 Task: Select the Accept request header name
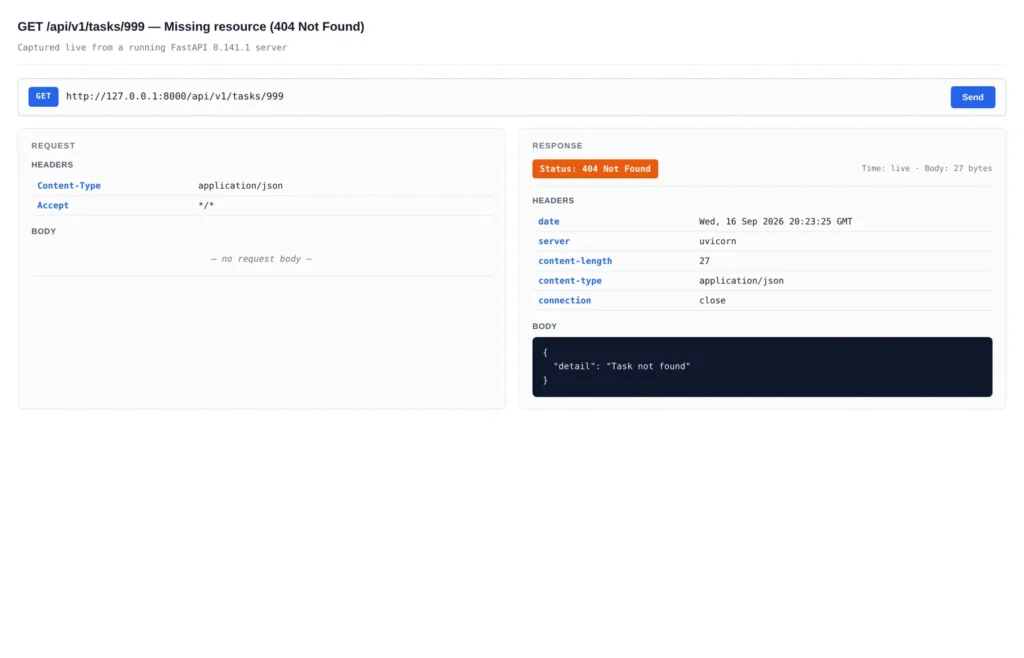(53, 205)
